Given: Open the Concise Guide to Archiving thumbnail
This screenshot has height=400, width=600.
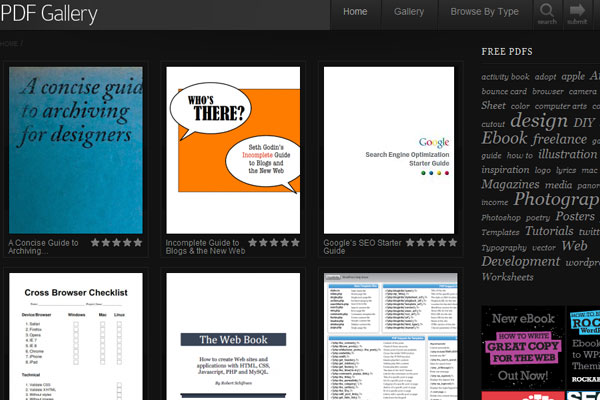Looking at the screenshot, I should tap(76, 150).
